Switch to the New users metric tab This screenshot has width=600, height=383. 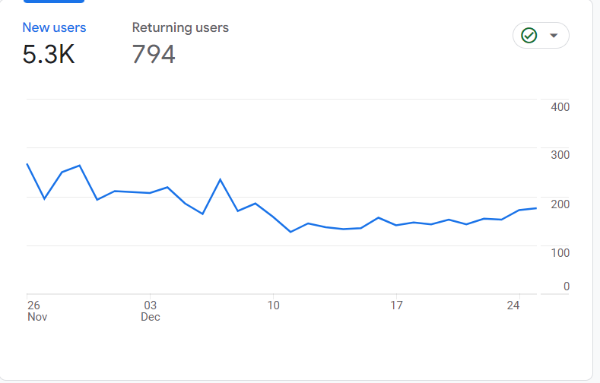point(54,28)
